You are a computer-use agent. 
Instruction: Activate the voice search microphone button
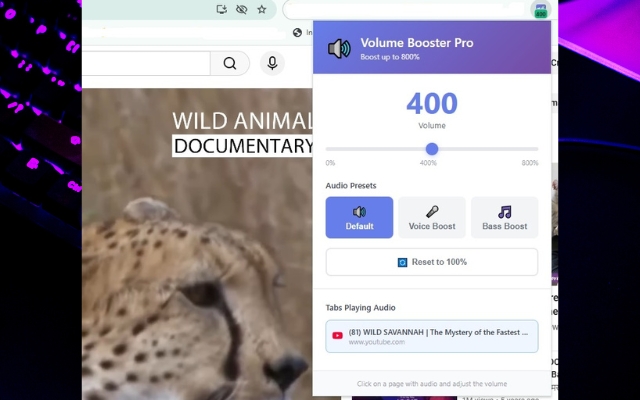pos(272,63)
